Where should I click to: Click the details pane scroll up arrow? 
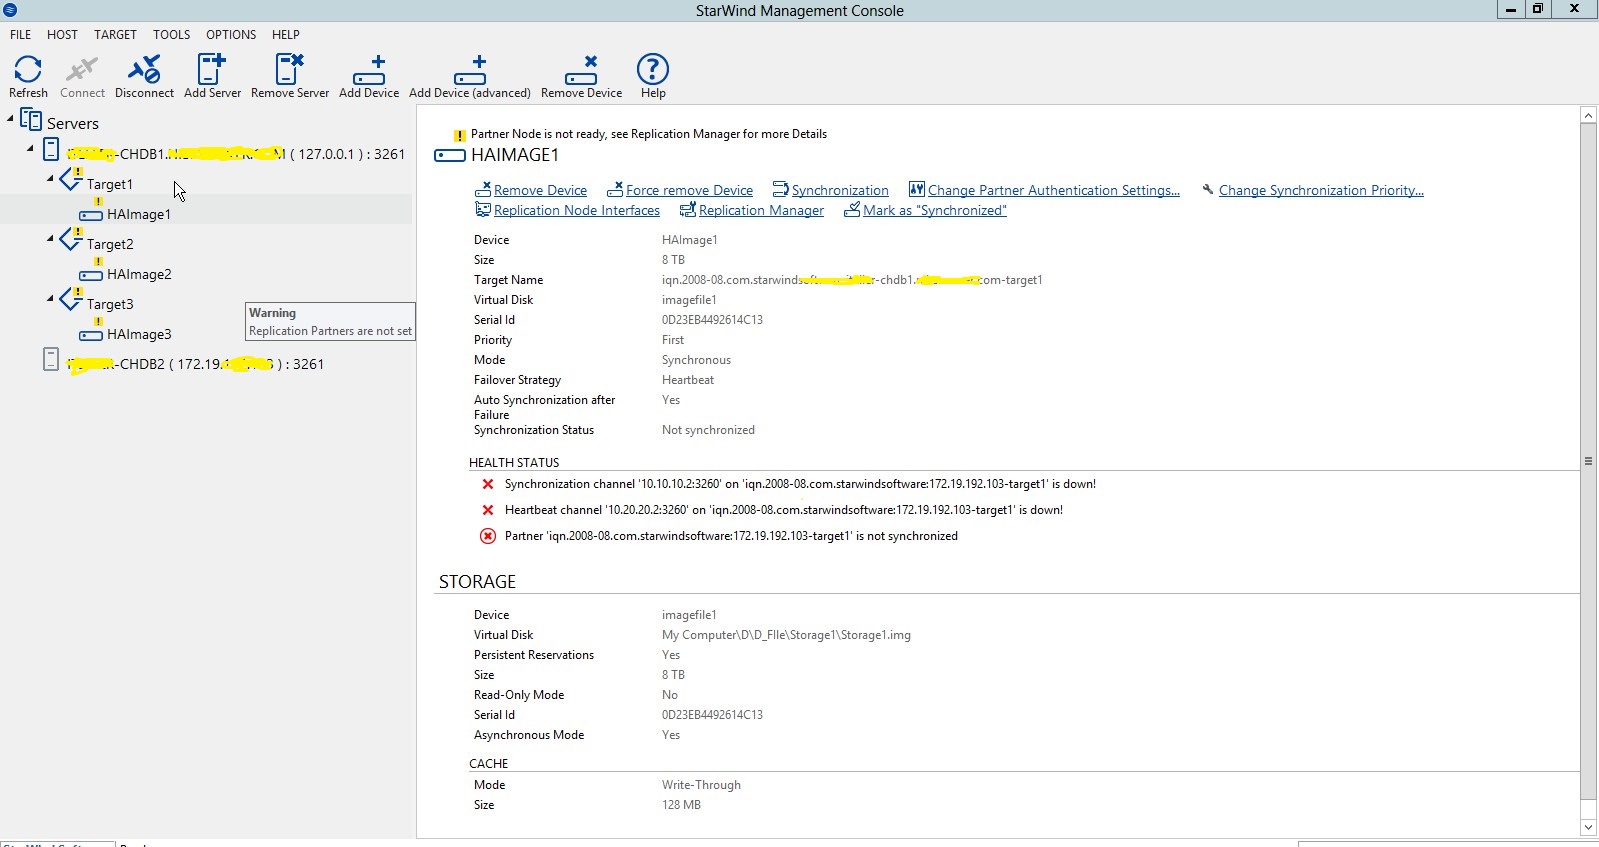pos(1588,115)
